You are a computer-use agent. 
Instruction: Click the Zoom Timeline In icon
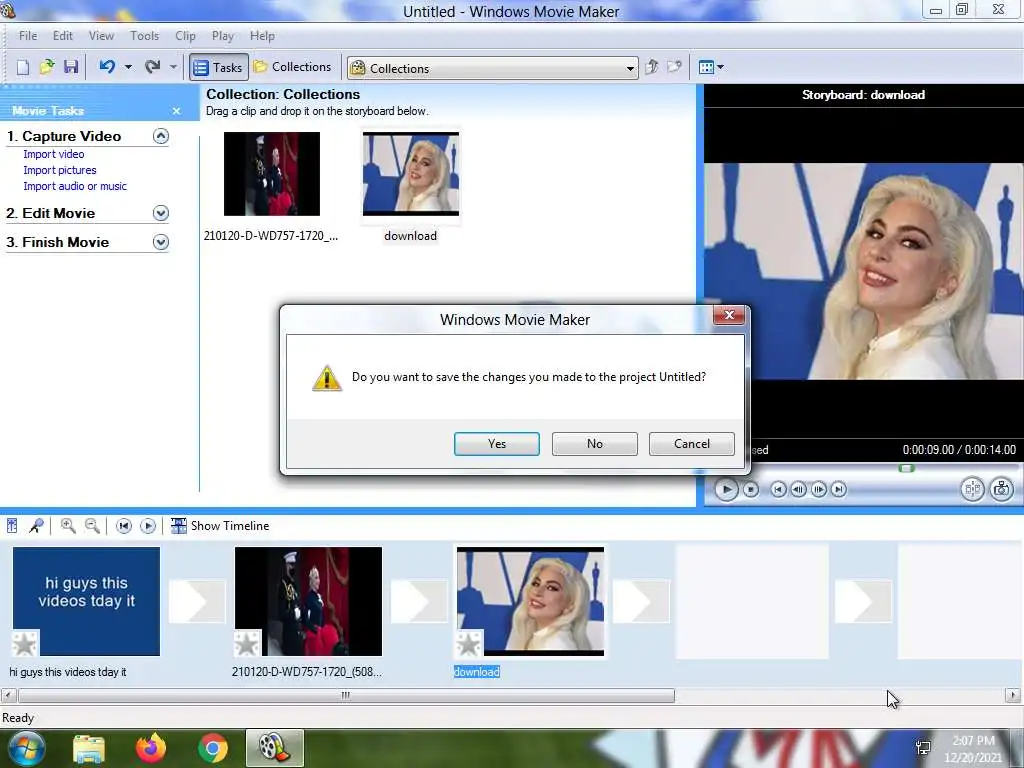(68, 526)
